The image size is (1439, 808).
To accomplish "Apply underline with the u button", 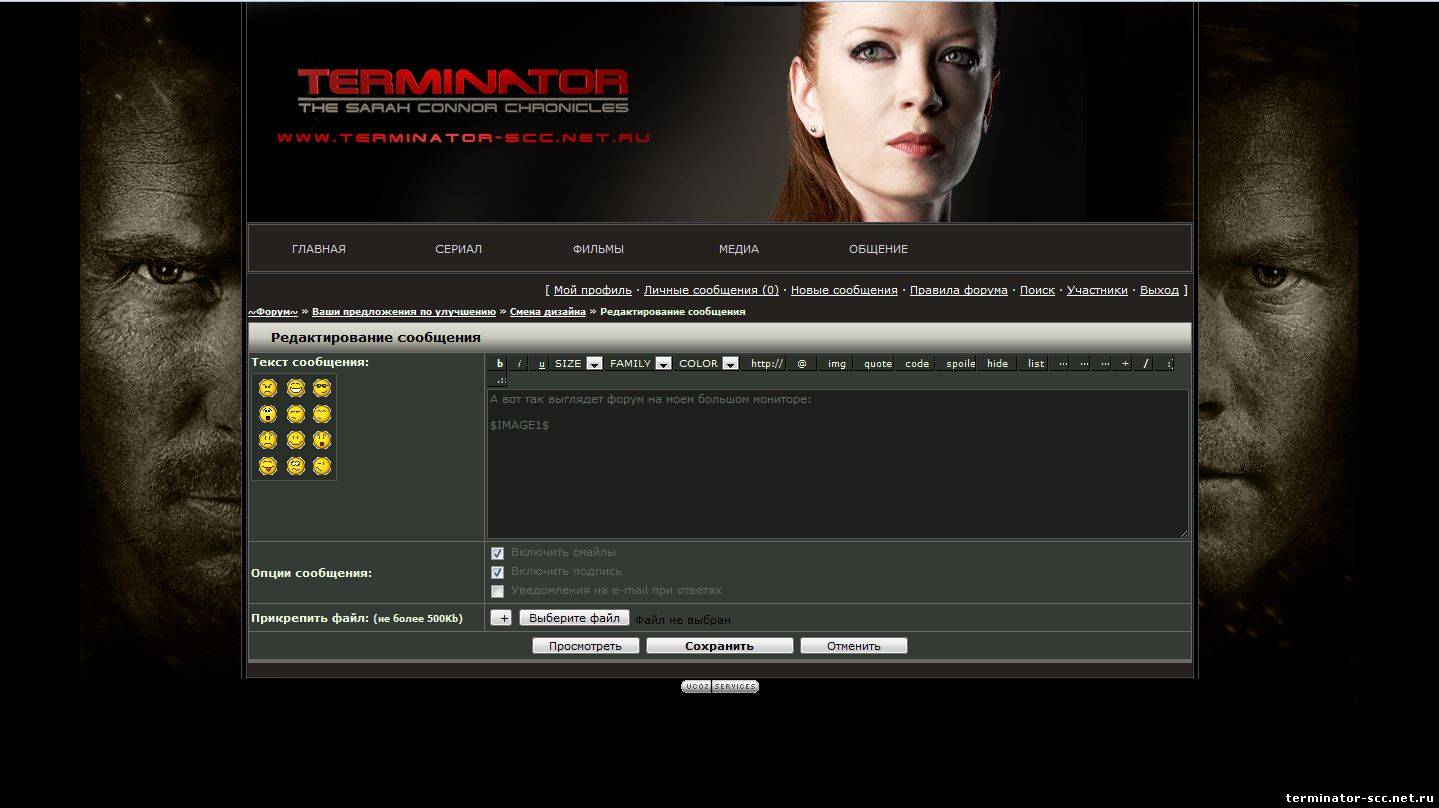I will point(541,363).
